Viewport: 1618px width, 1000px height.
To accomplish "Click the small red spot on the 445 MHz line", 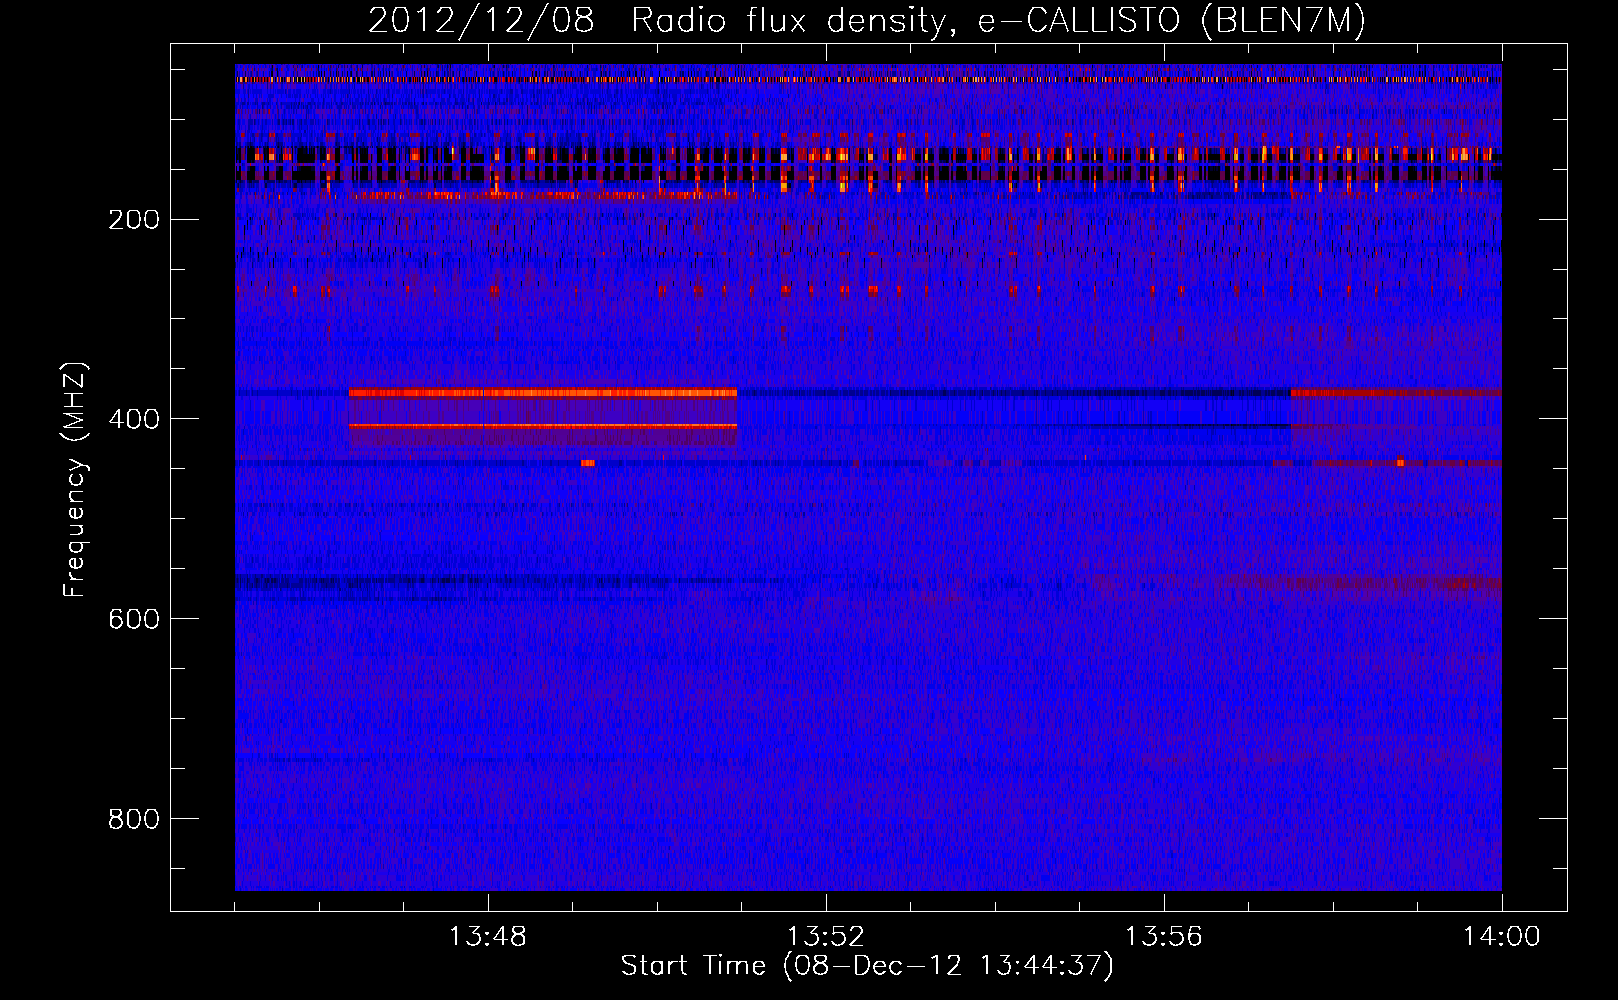I will pyautogui.click(x=588, y=463).
